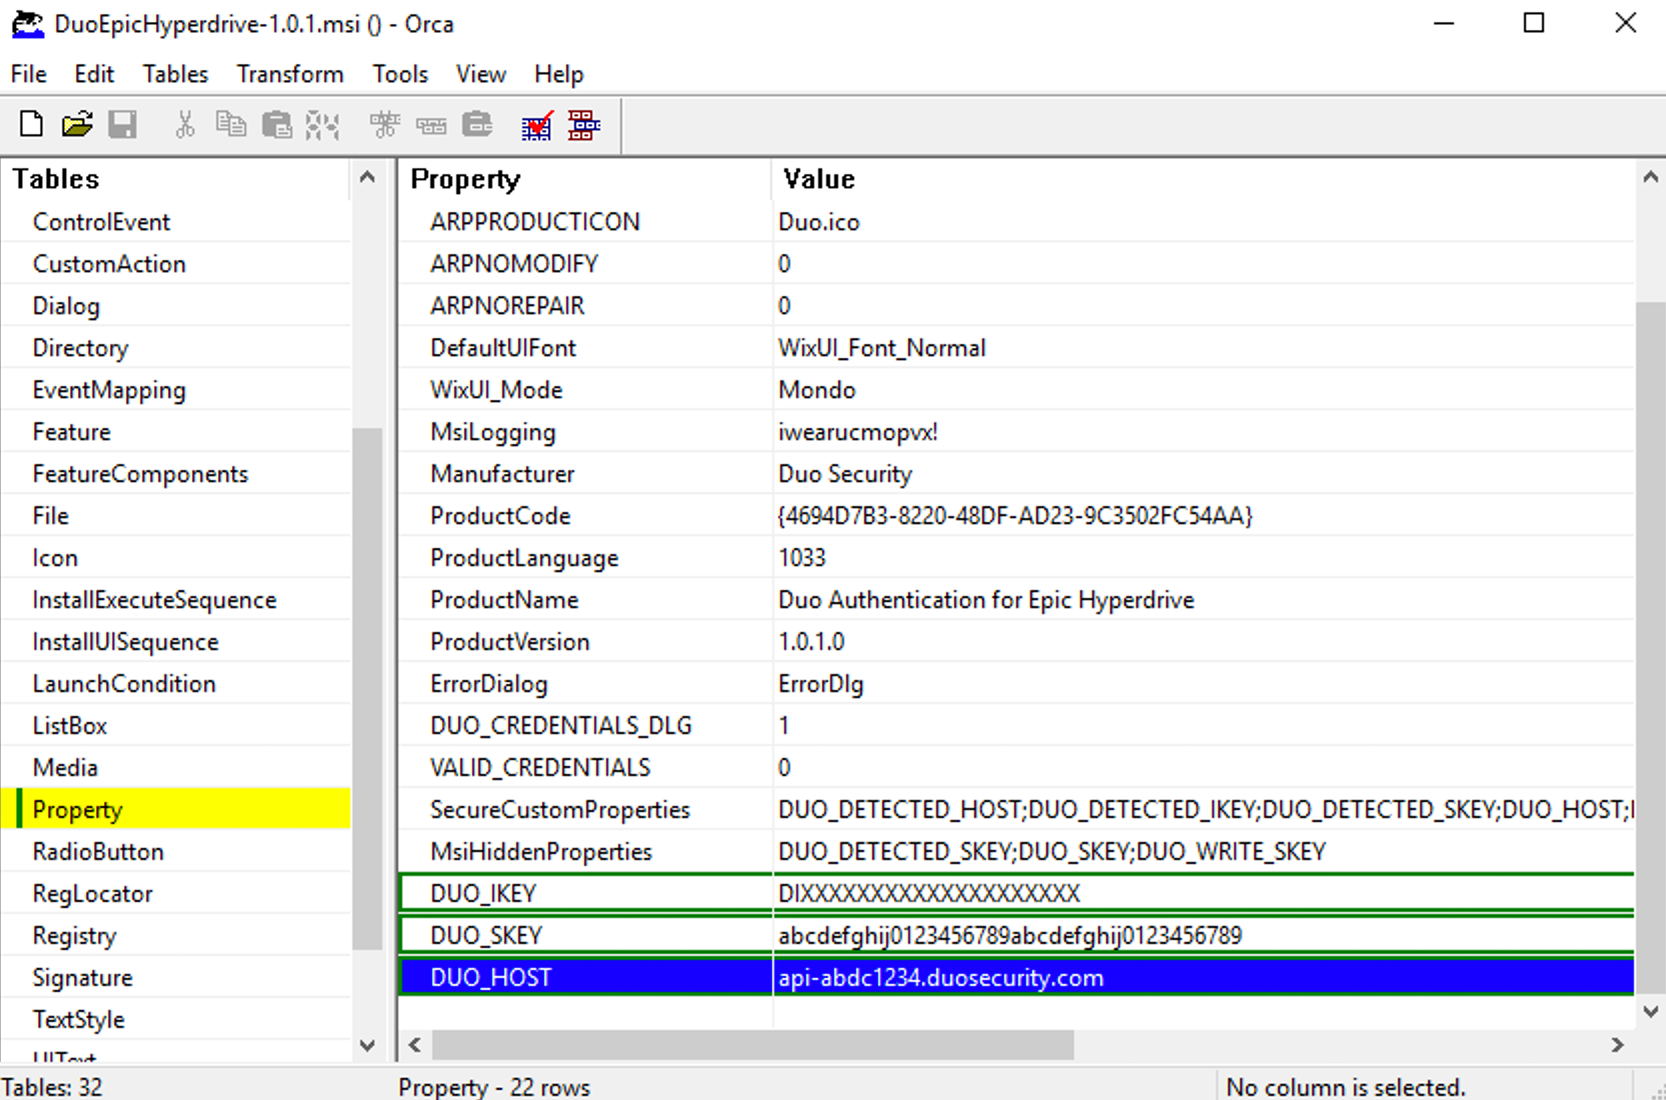Select the Registry table
This screenshot has height=1100, width=1666.
pos(74,936)
